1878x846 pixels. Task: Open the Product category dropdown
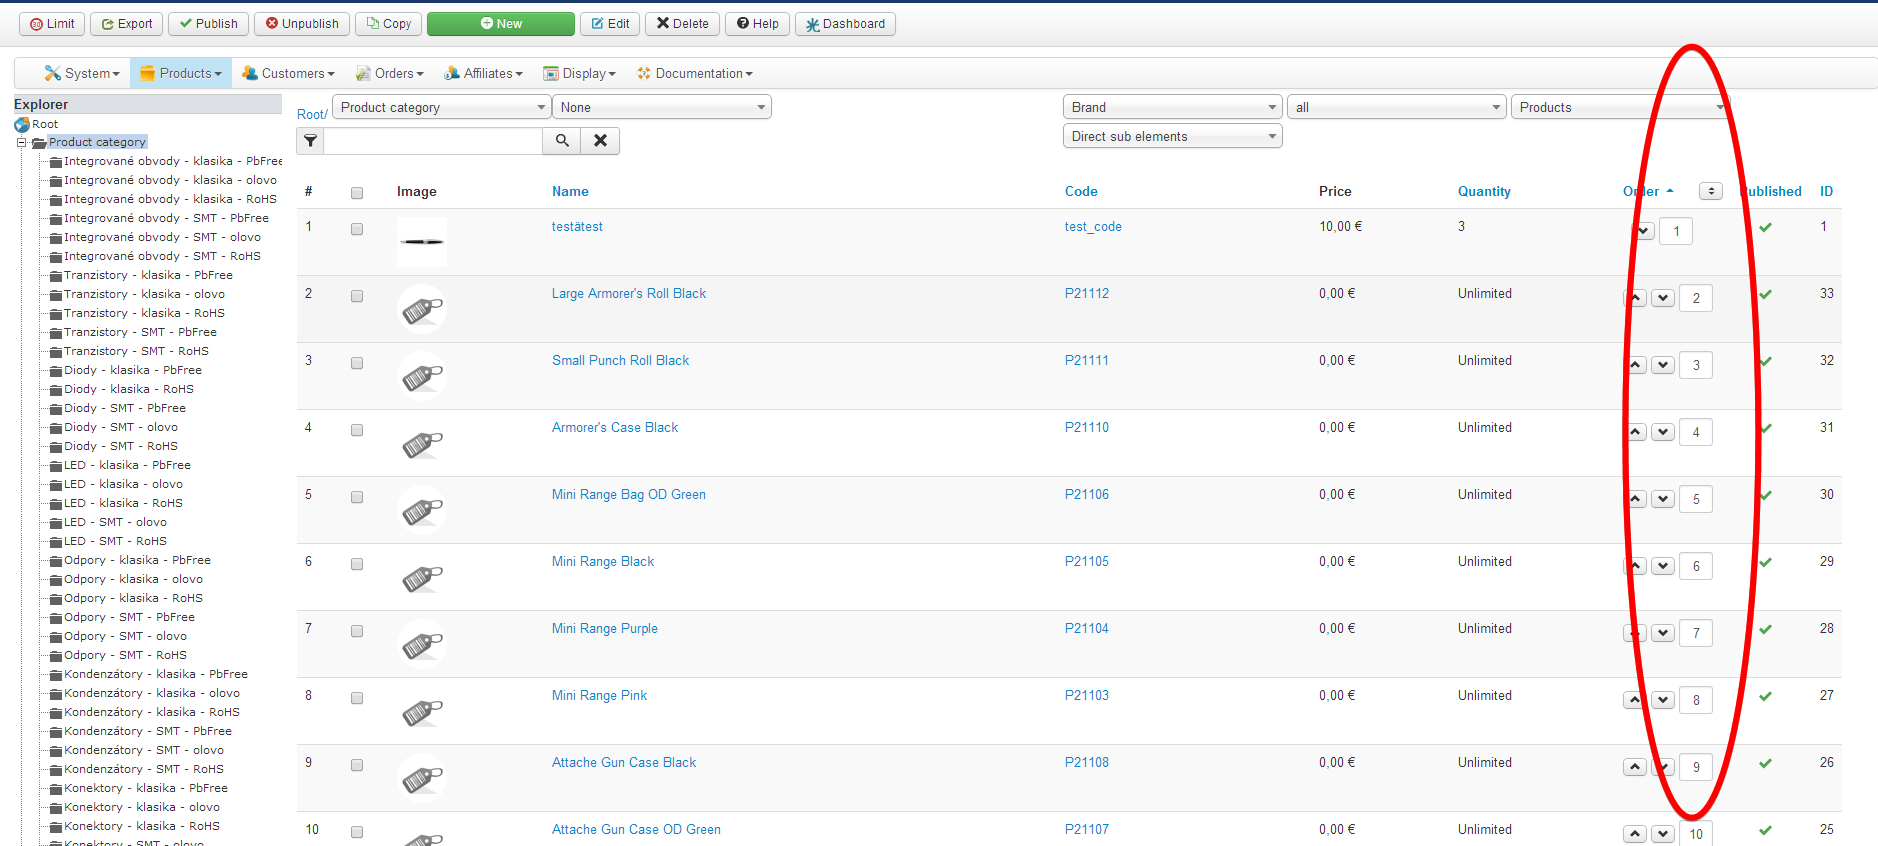pos(442,107)
